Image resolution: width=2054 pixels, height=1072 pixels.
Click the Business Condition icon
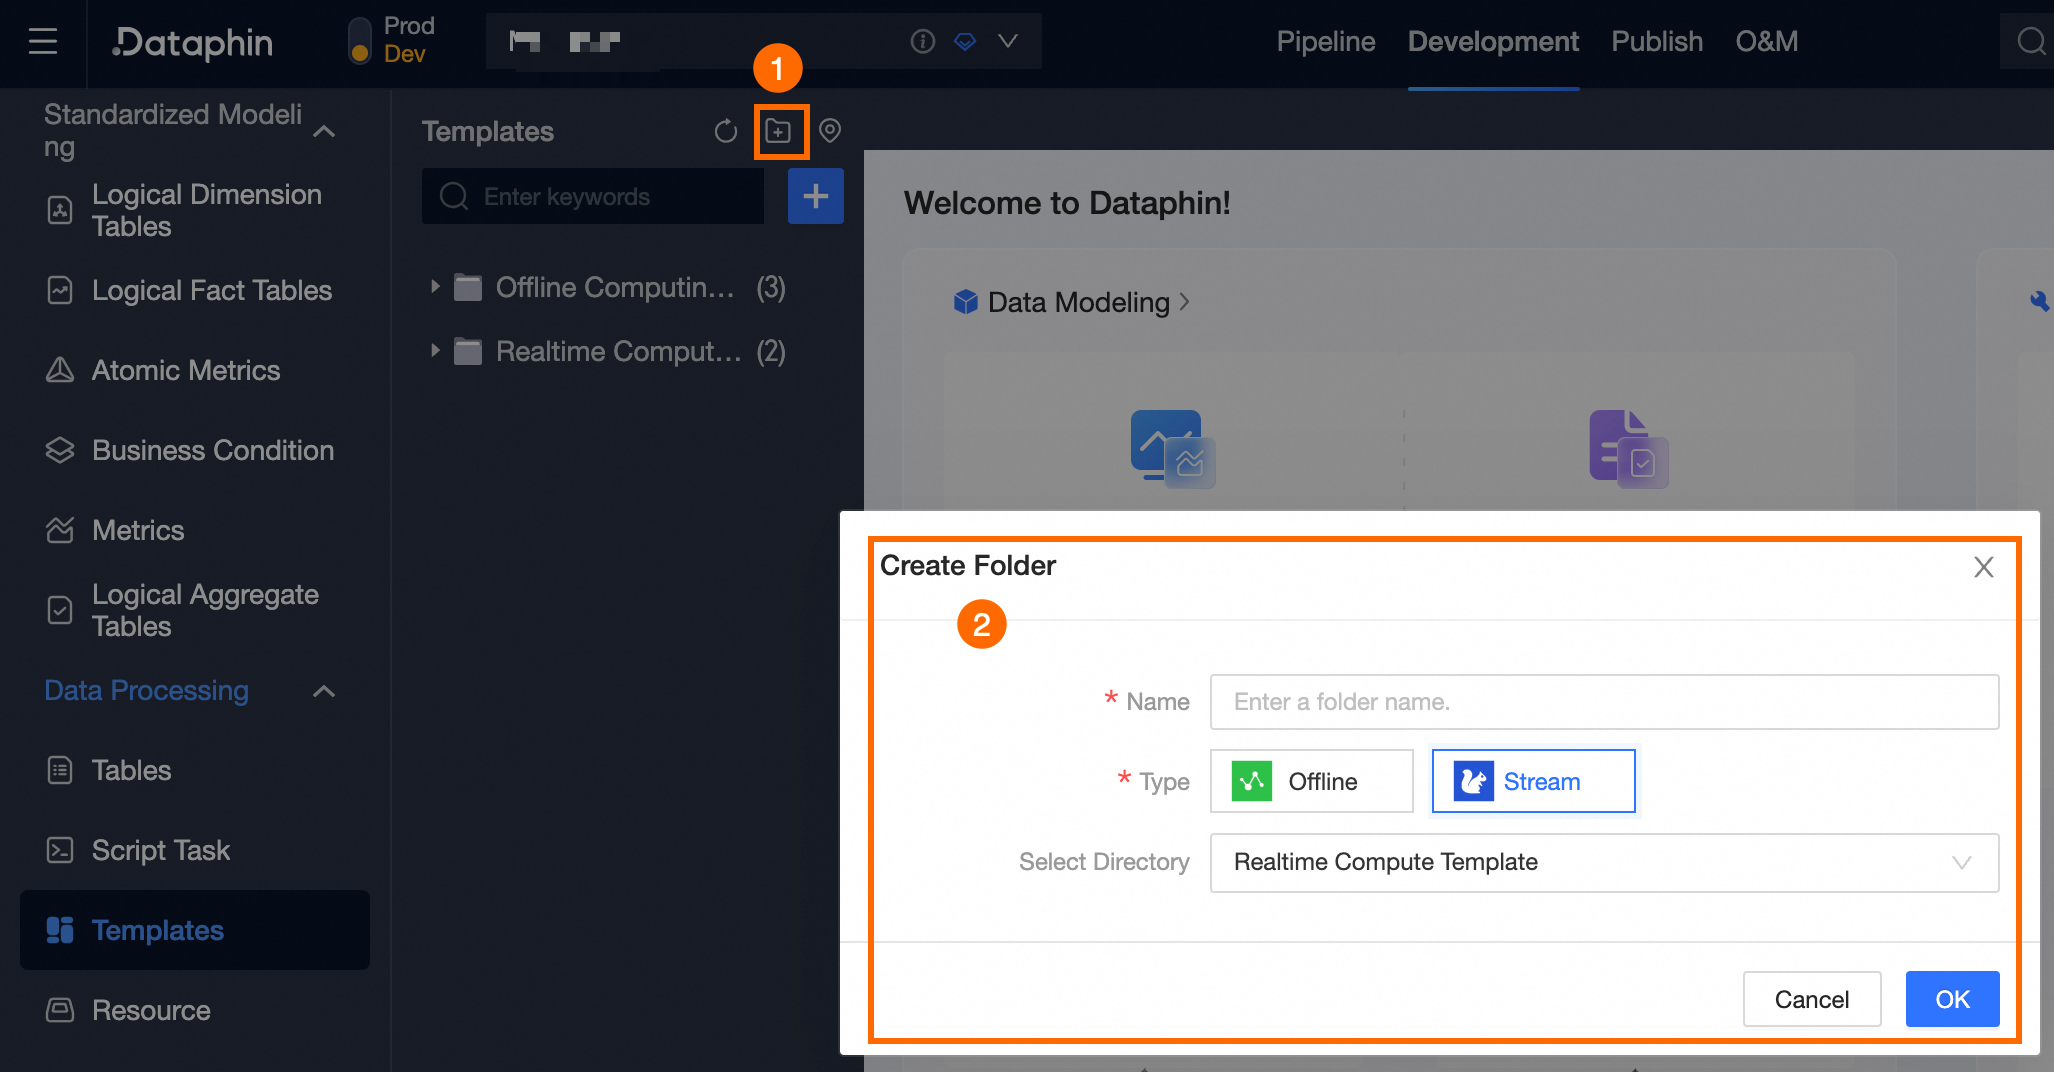[x=60, y=450]
